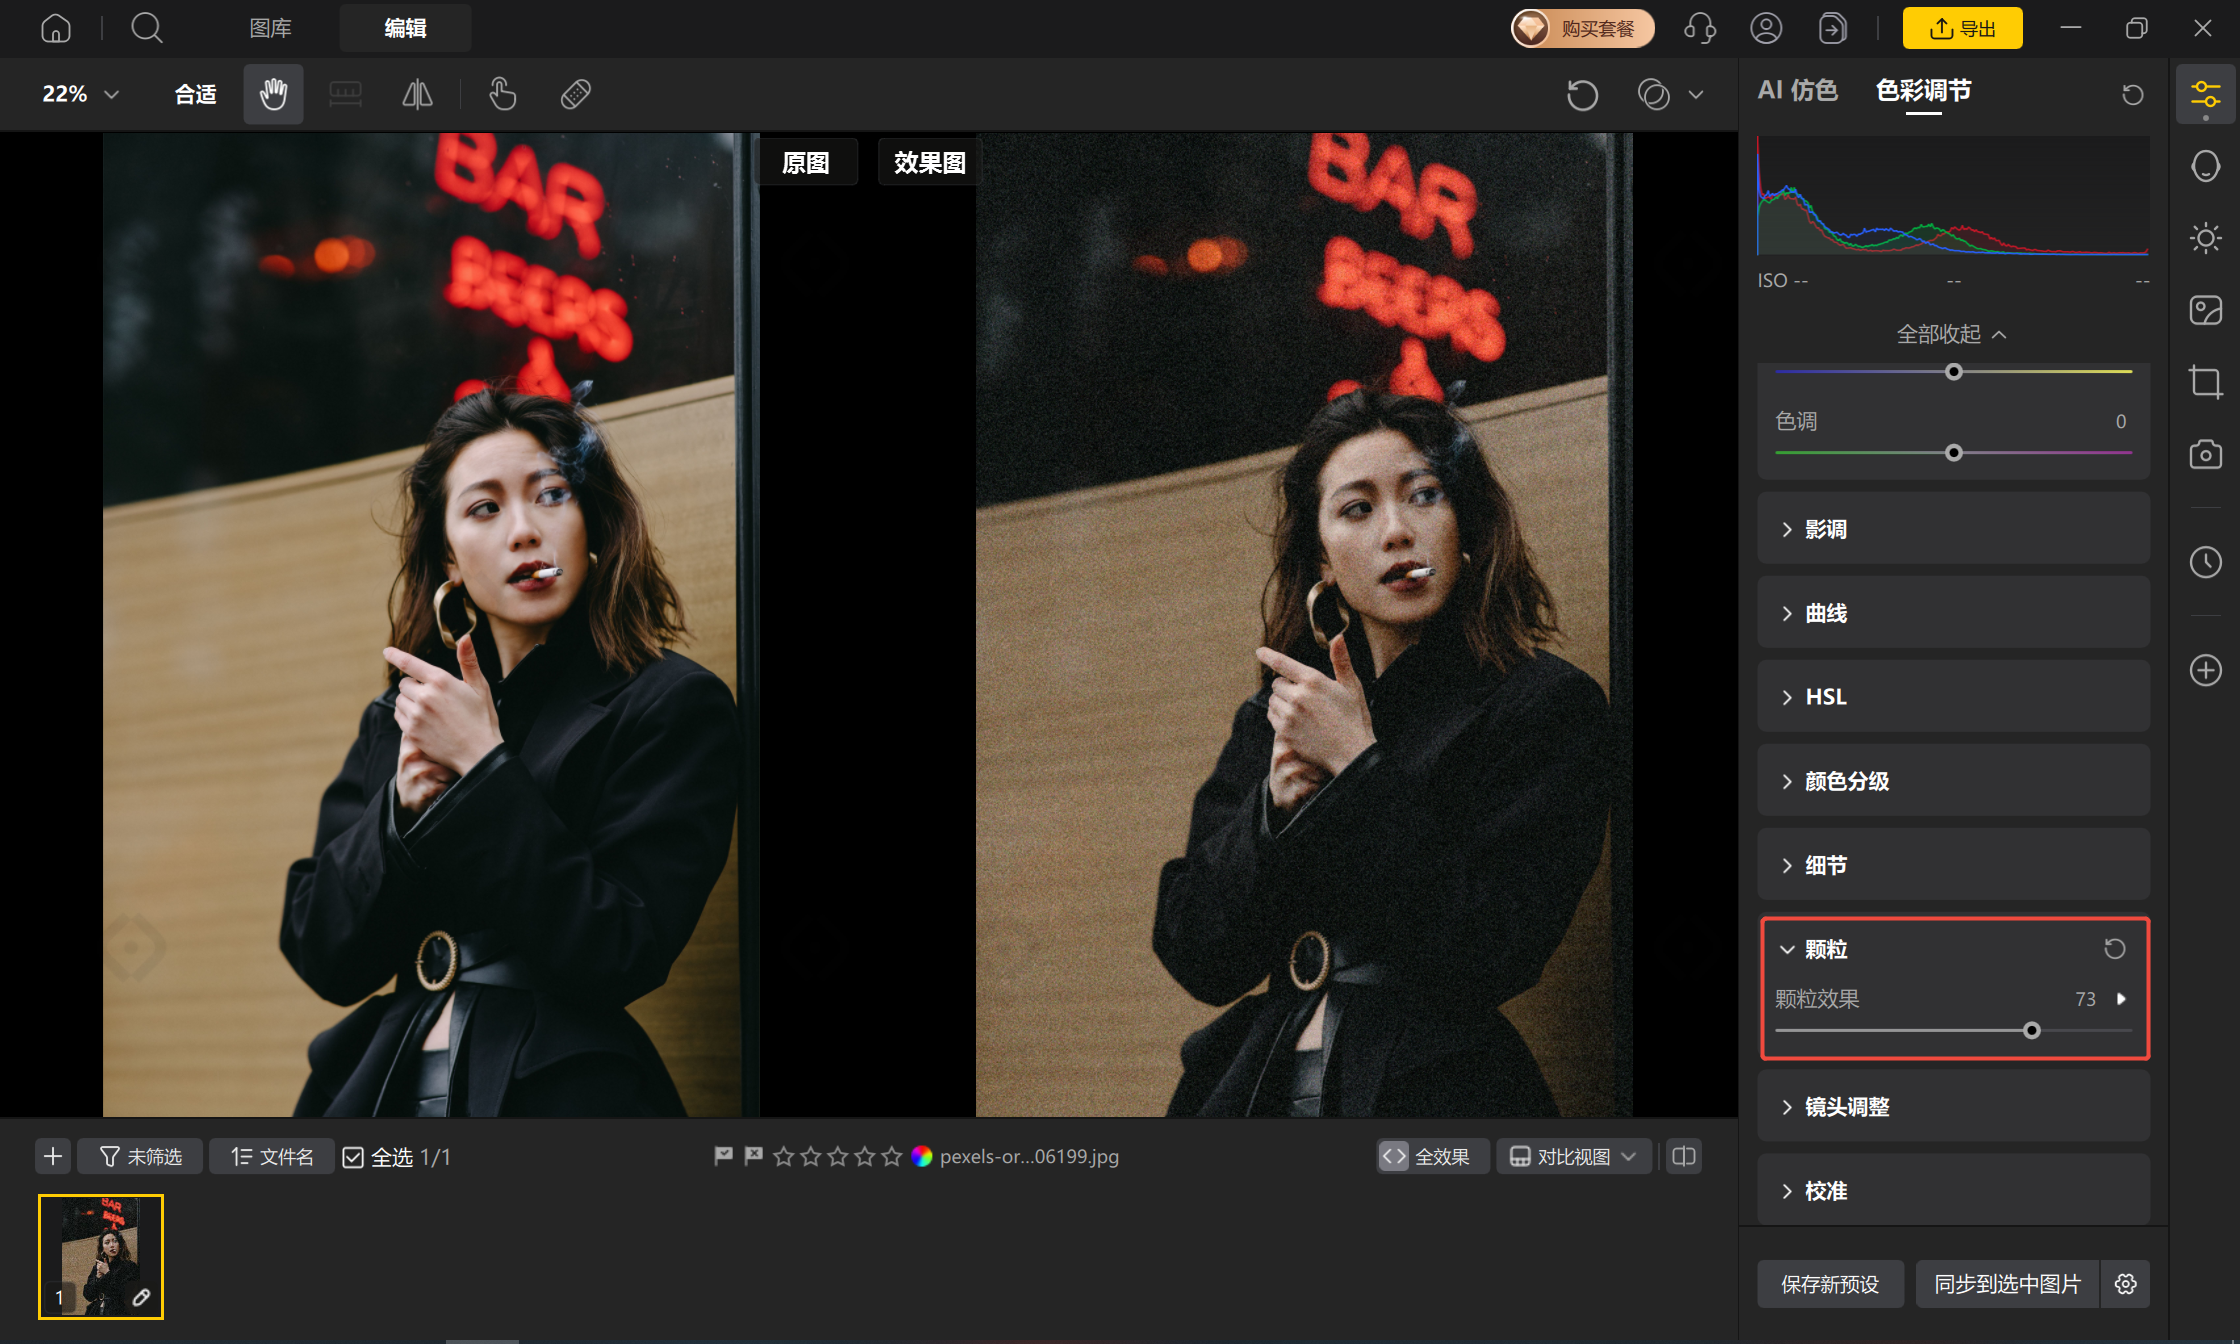Screen dimensions: 2240x1344
Task: Select the ruler straighten tool
Action: coord(345,94)
